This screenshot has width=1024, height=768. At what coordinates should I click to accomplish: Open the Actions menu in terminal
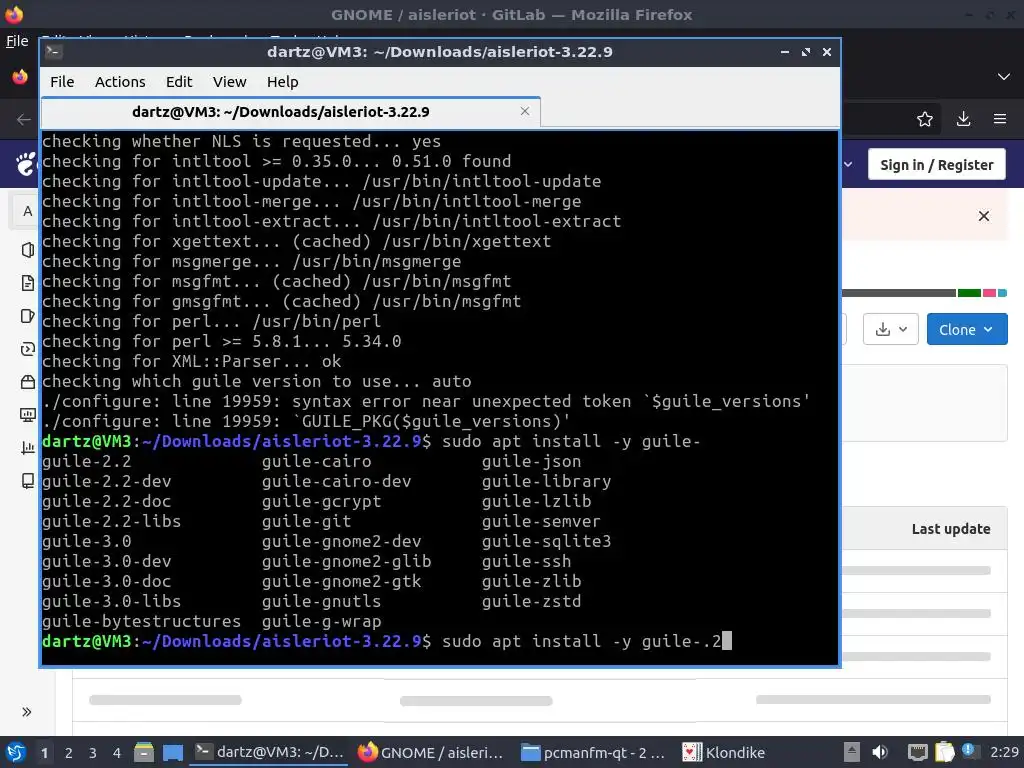(120, 82)
